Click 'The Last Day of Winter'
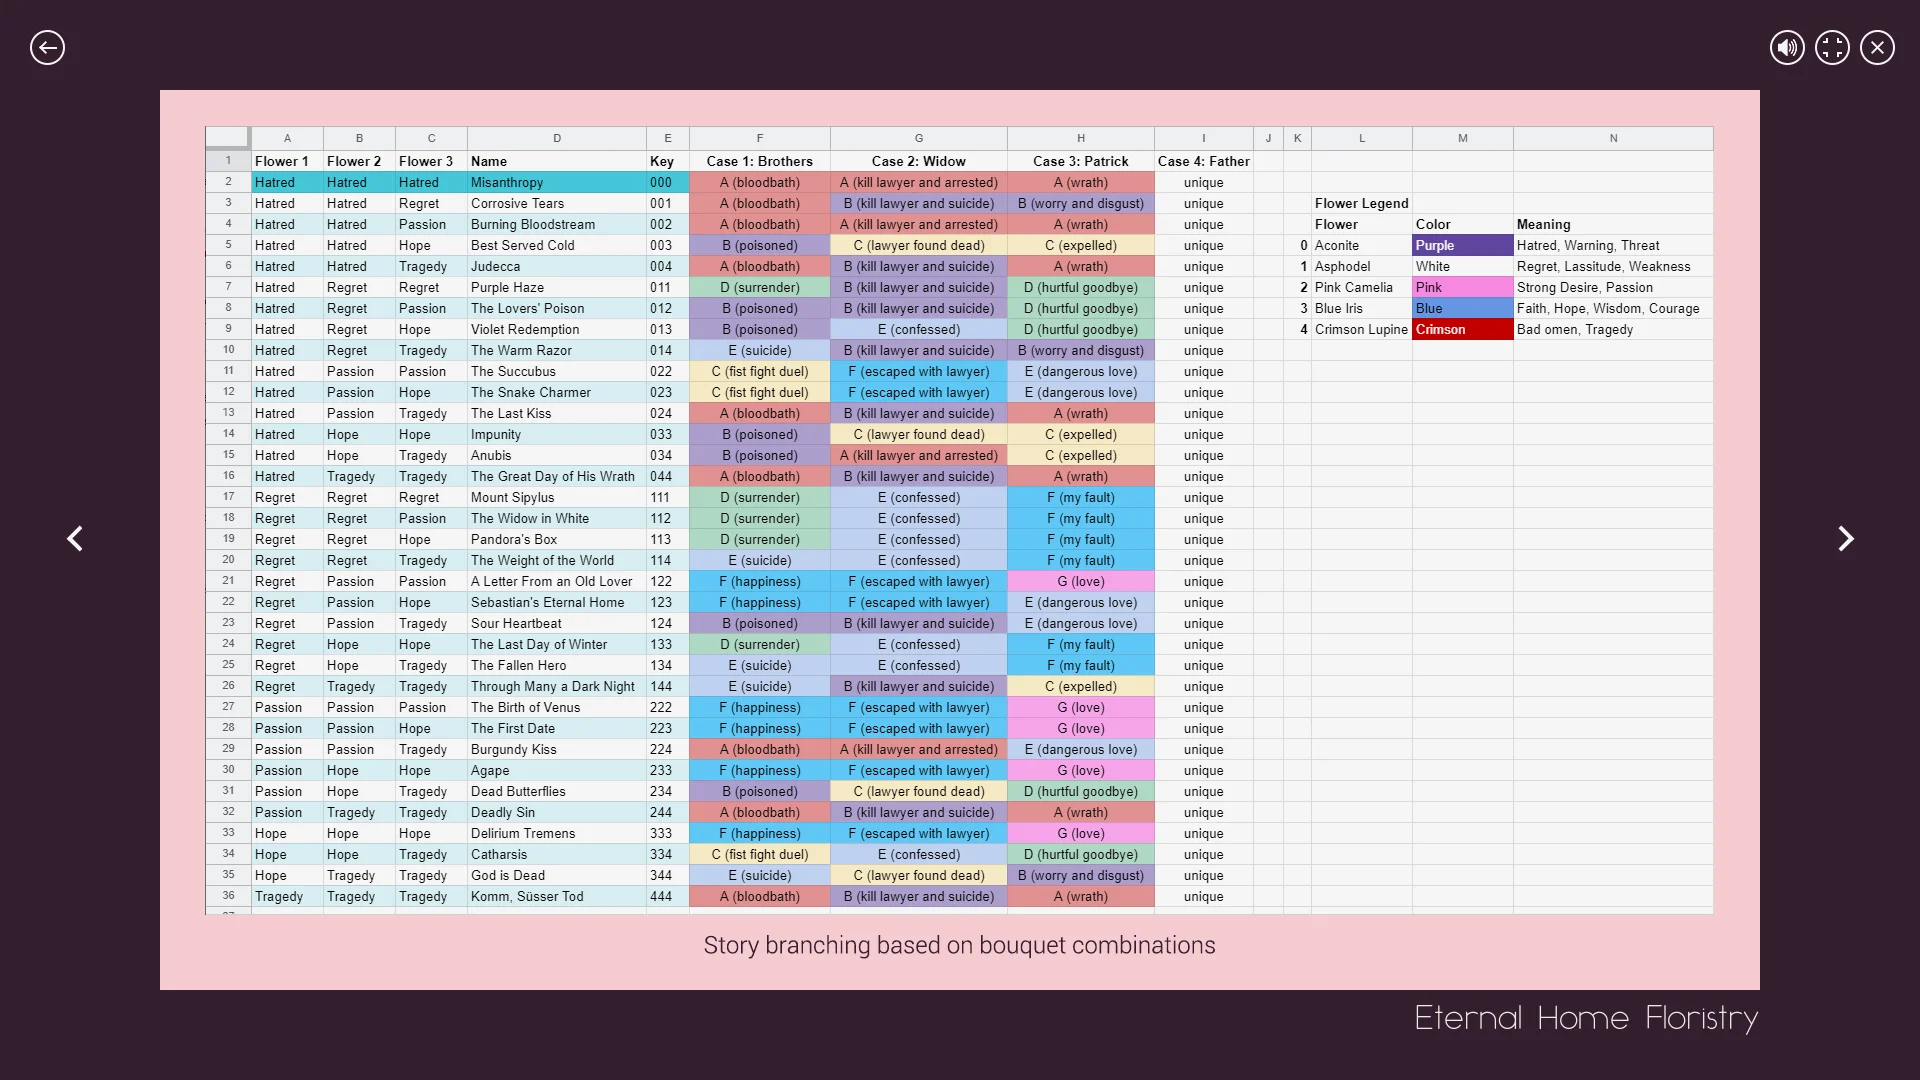This screenshot has width=1920, height=1080. click(556, 644)
